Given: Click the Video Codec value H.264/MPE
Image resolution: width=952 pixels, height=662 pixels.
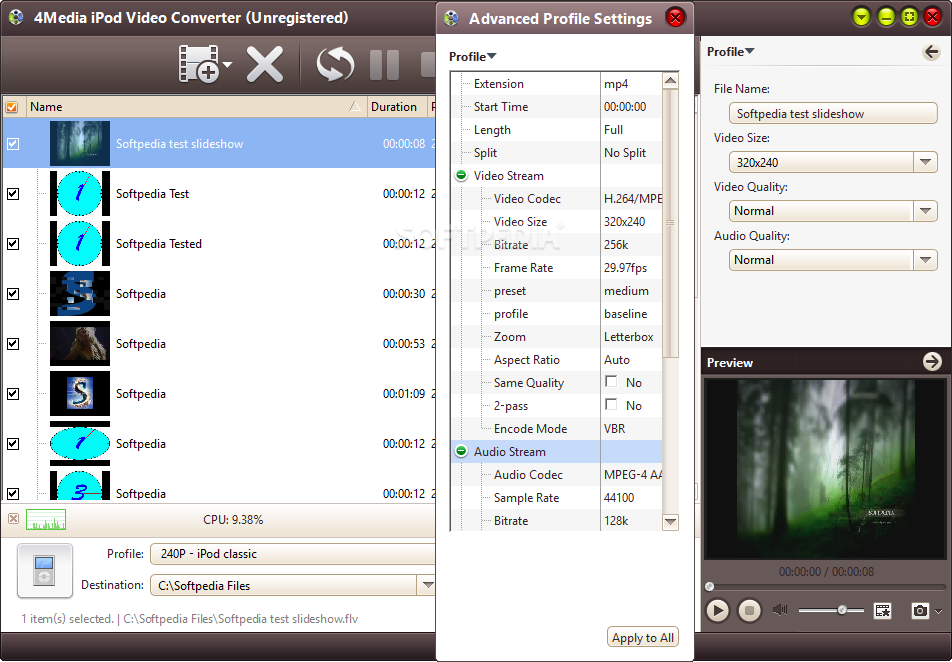Looking at the screenshot, I should pyautogui.click(x=633, y=199).
